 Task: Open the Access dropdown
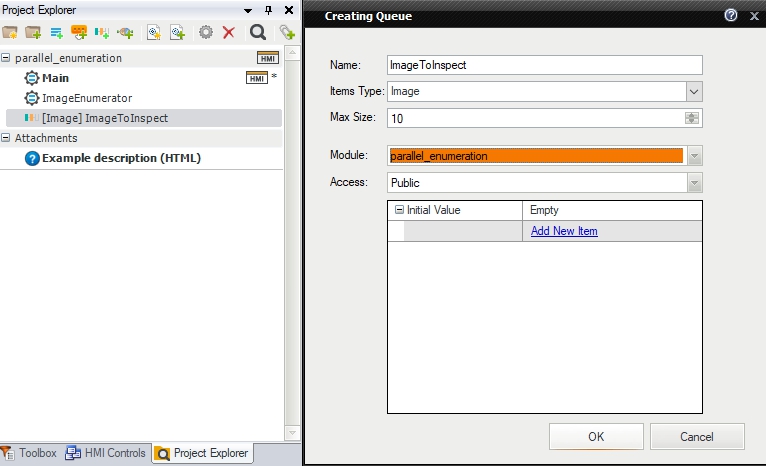(694, 183)
